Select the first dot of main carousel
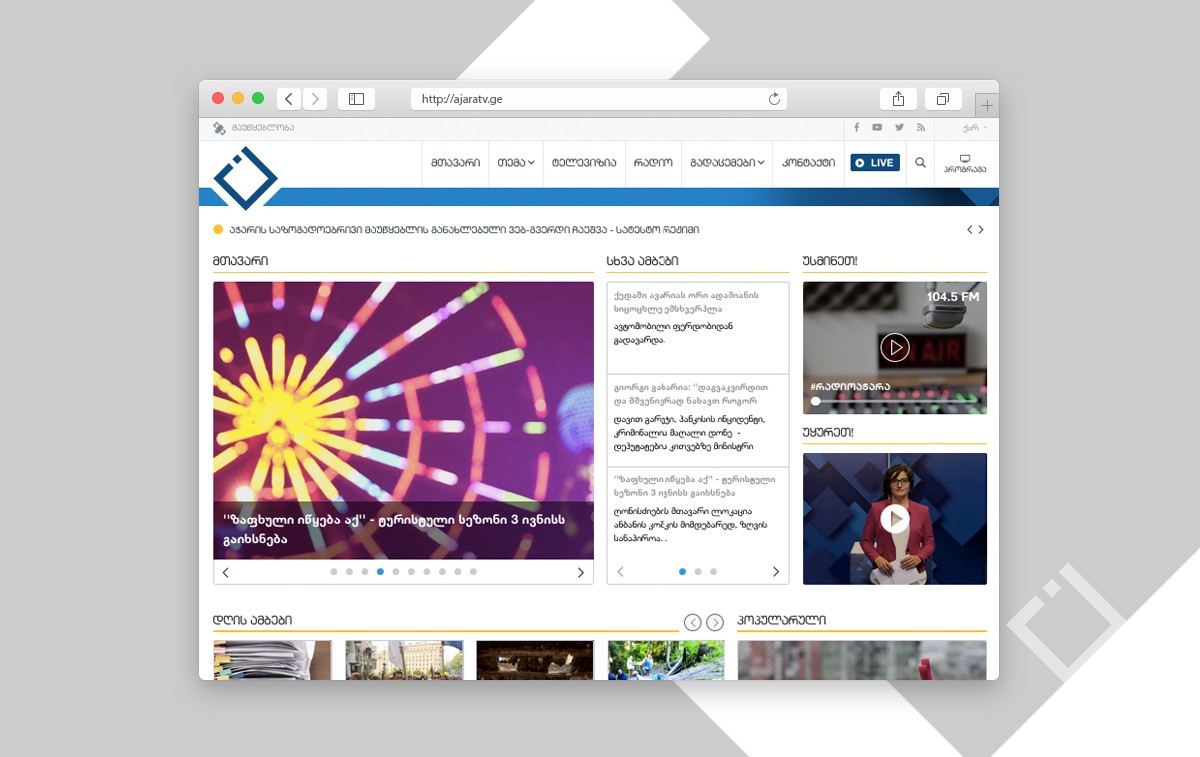The image size is (1200, 757). [x=334, y=572]
